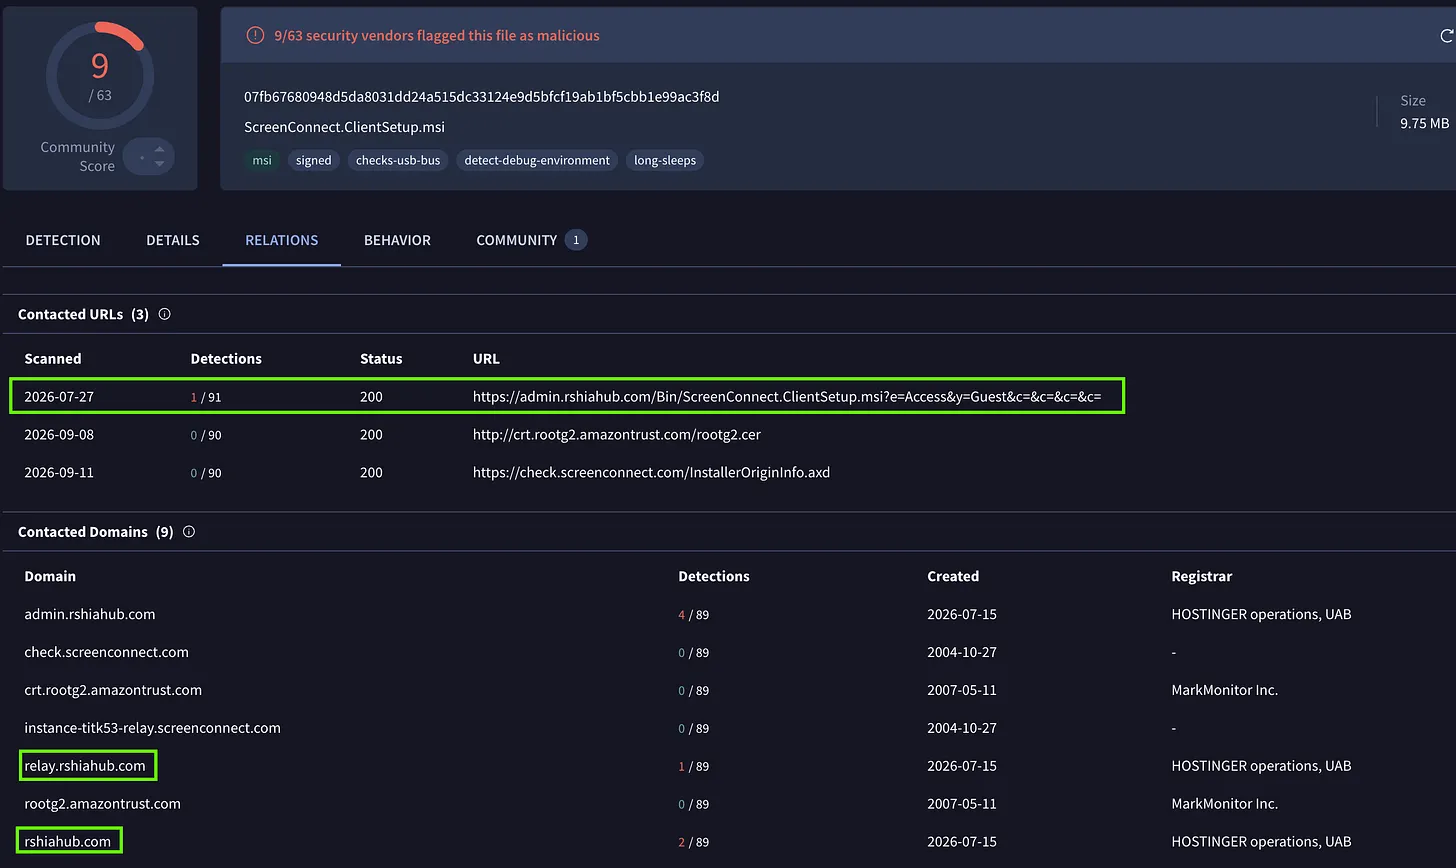Open the crt.rootg2.amazontrust.com rootg2.cer URL

(x=617, y=435)
